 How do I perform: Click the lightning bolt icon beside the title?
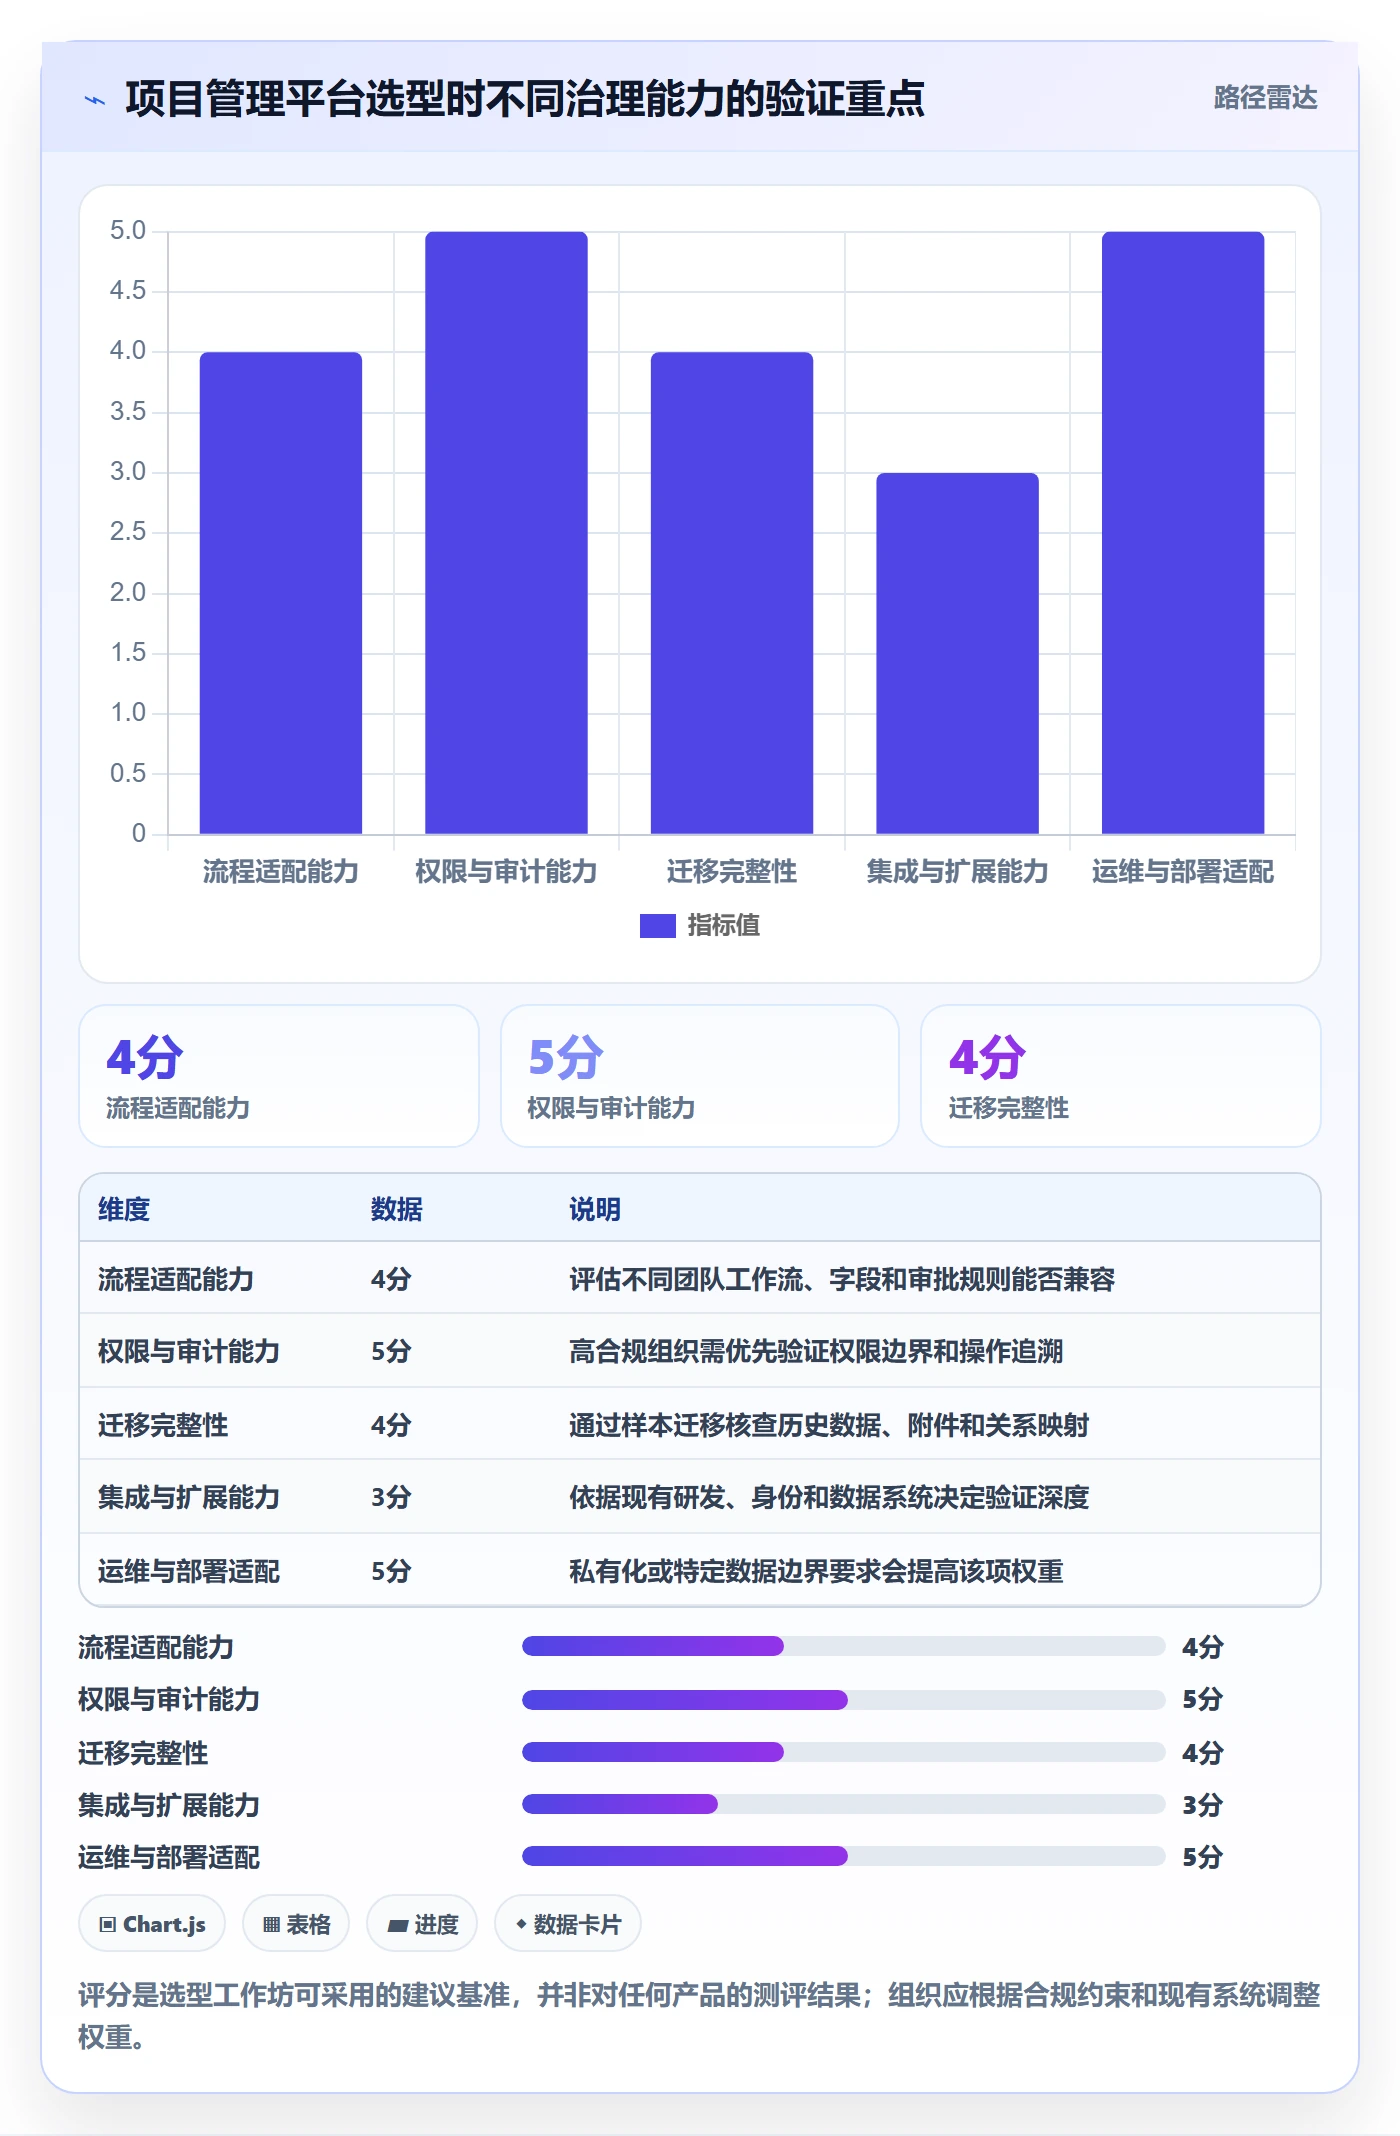95,100
